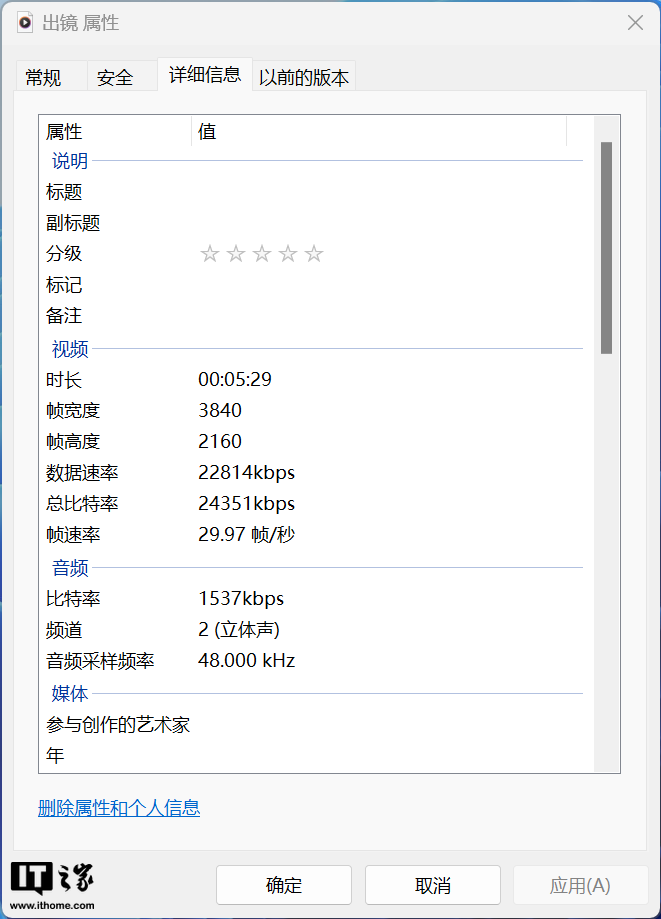Open 删除属性和个人信息 link

119,808
